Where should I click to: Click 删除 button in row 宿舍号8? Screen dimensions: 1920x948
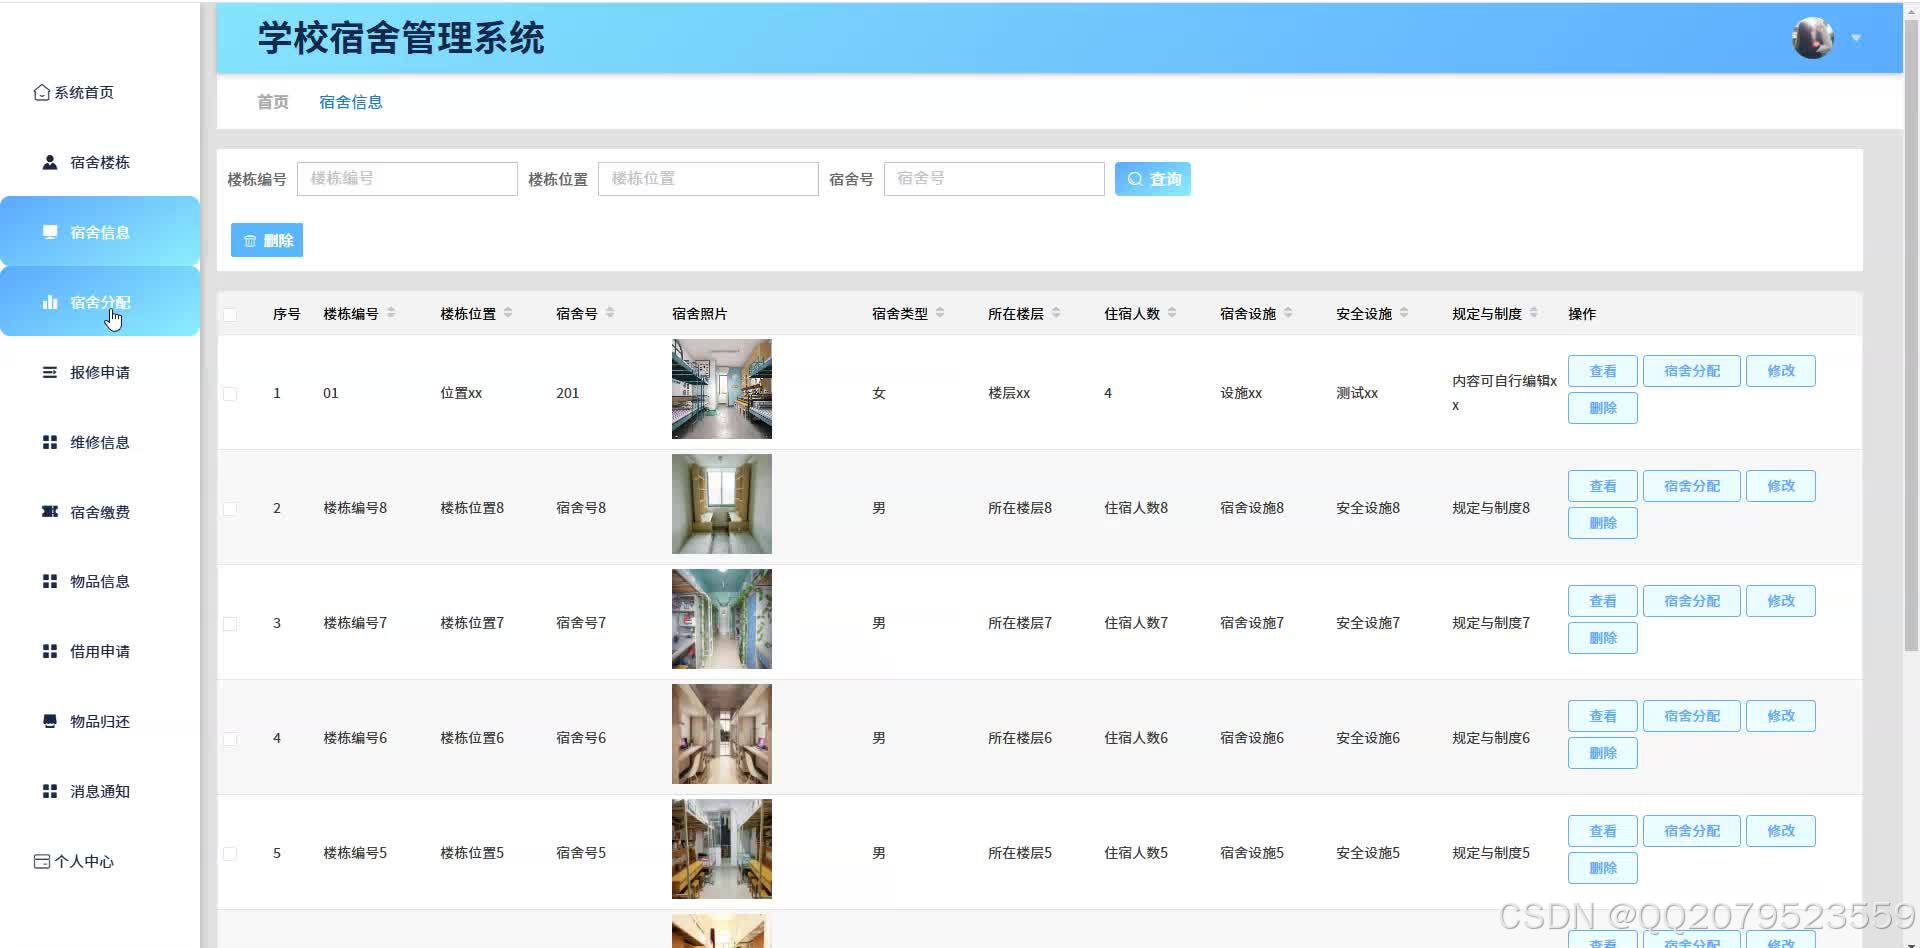point(1603,523)
